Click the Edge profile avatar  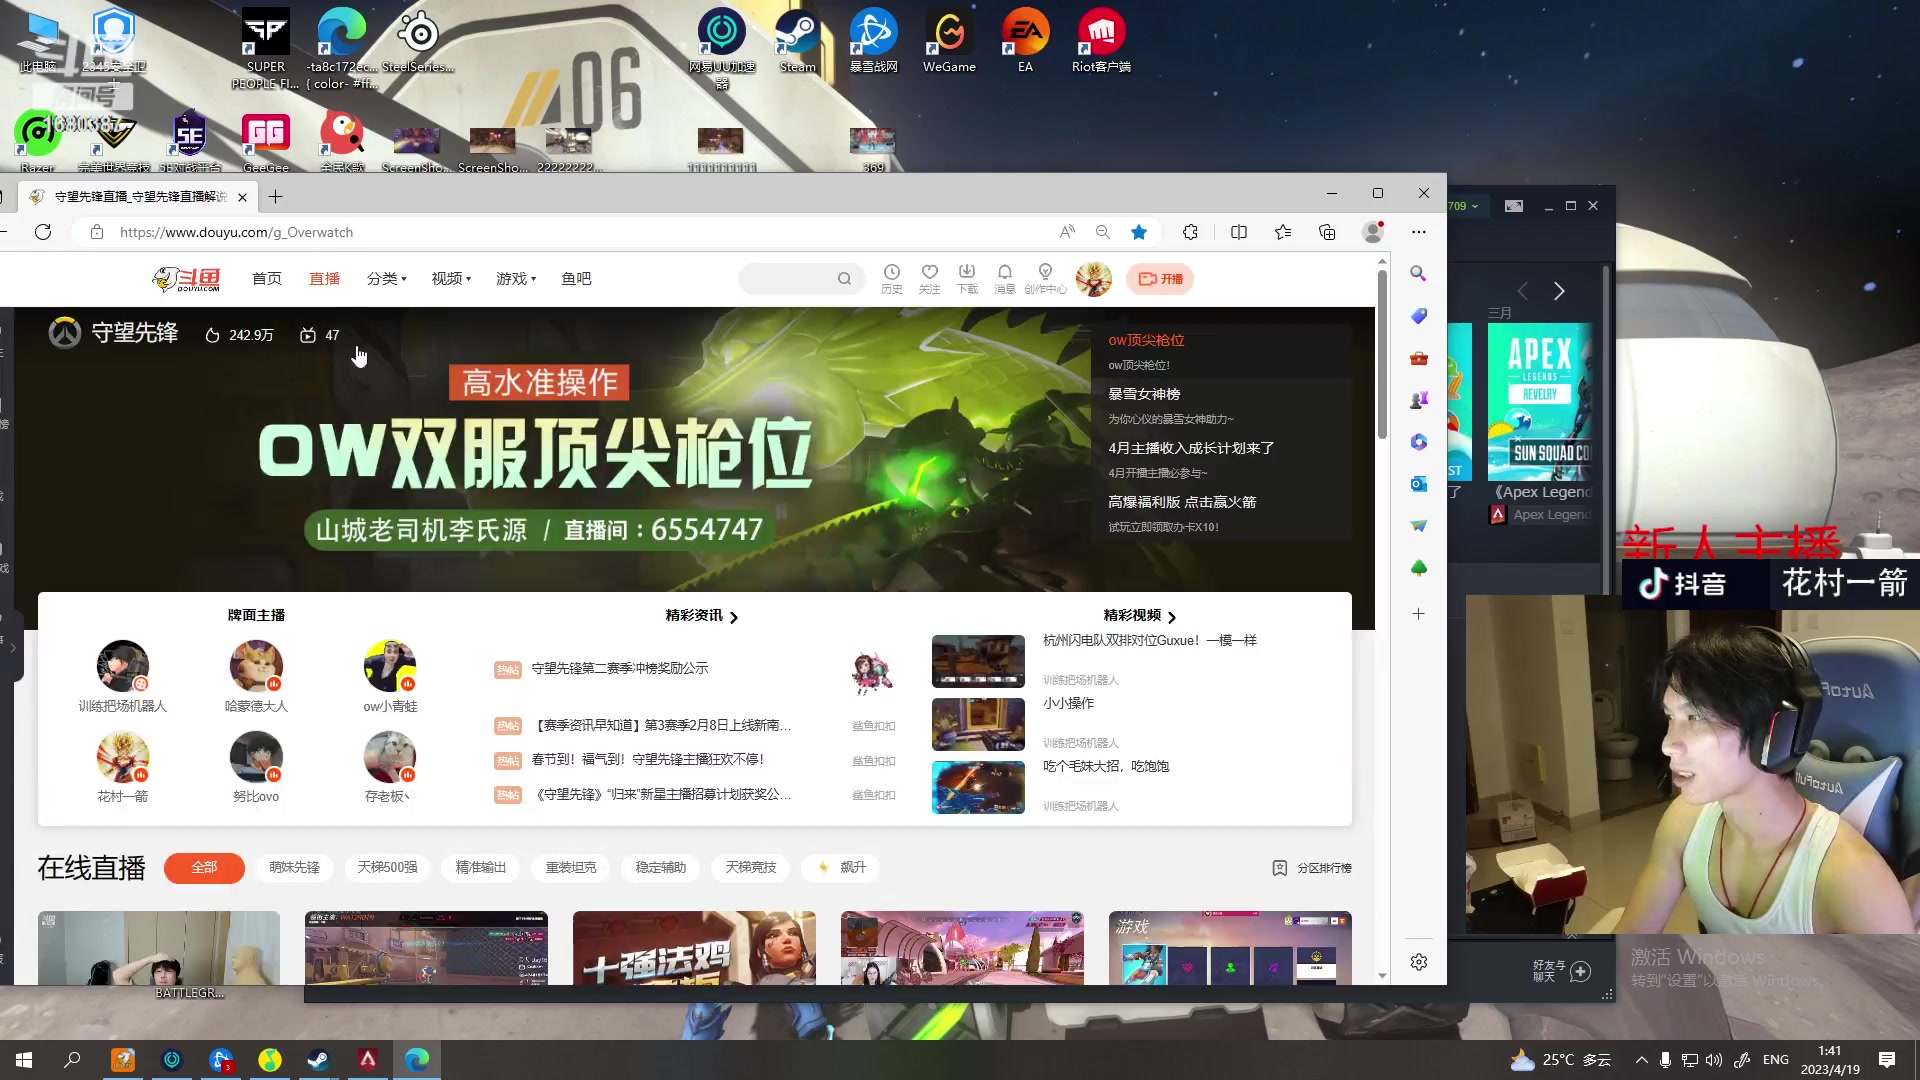click(1373, 232)
